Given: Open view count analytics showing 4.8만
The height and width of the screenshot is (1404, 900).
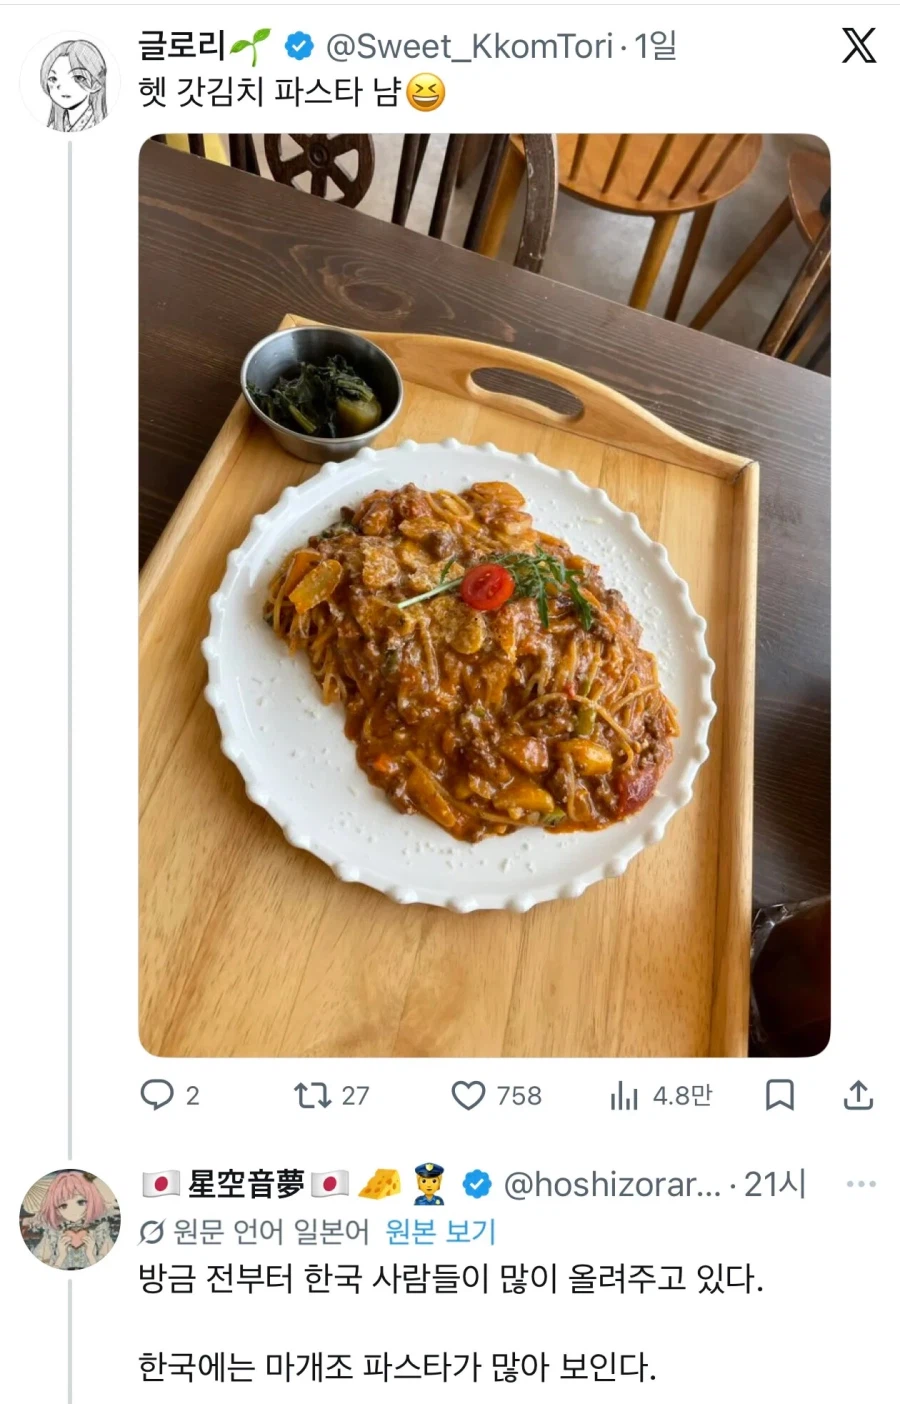Looking at the screenshot, I should pos(625,1095).
